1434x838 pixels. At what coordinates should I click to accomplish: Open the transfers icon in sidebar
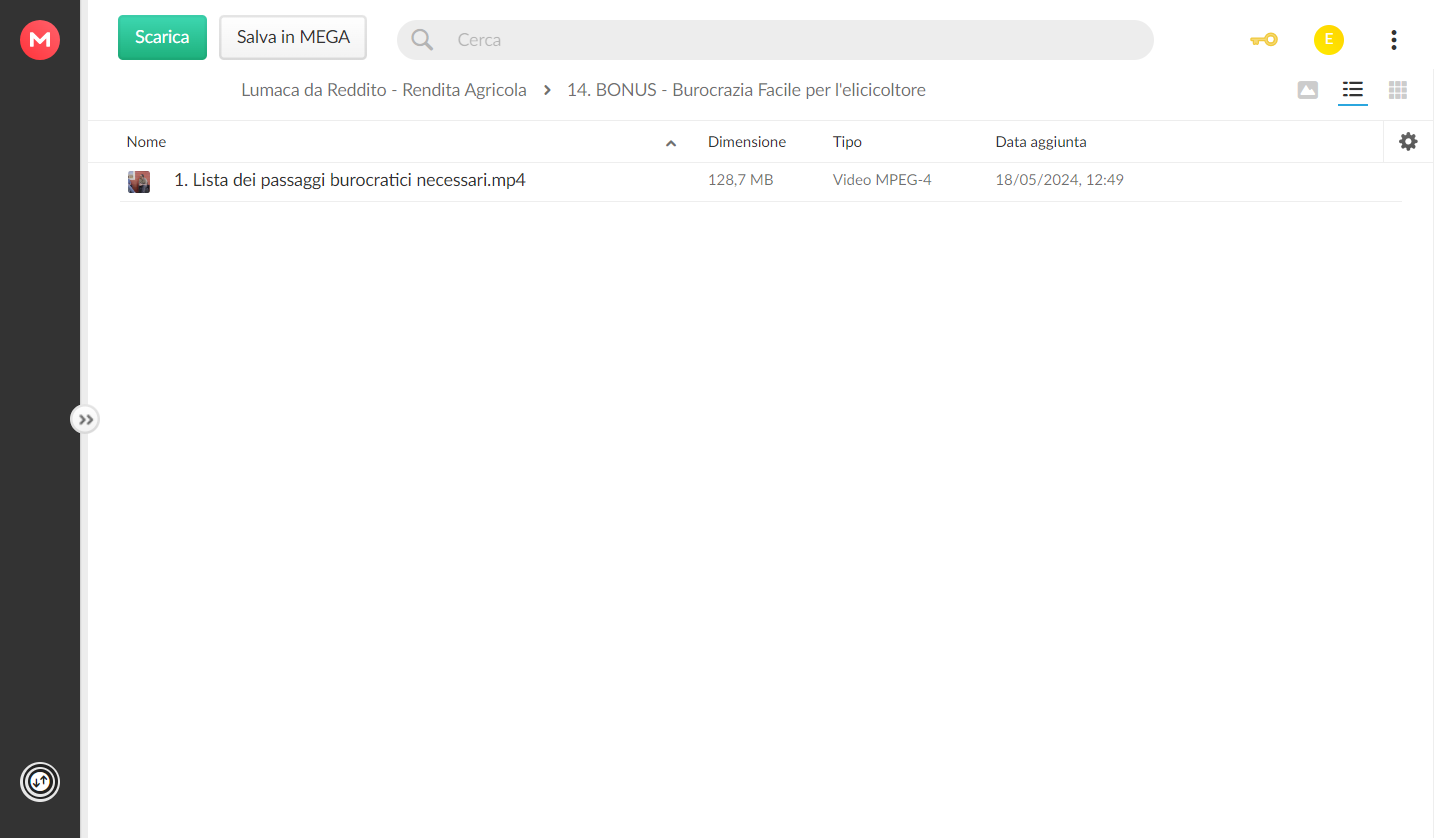click(x=40, y=782)
